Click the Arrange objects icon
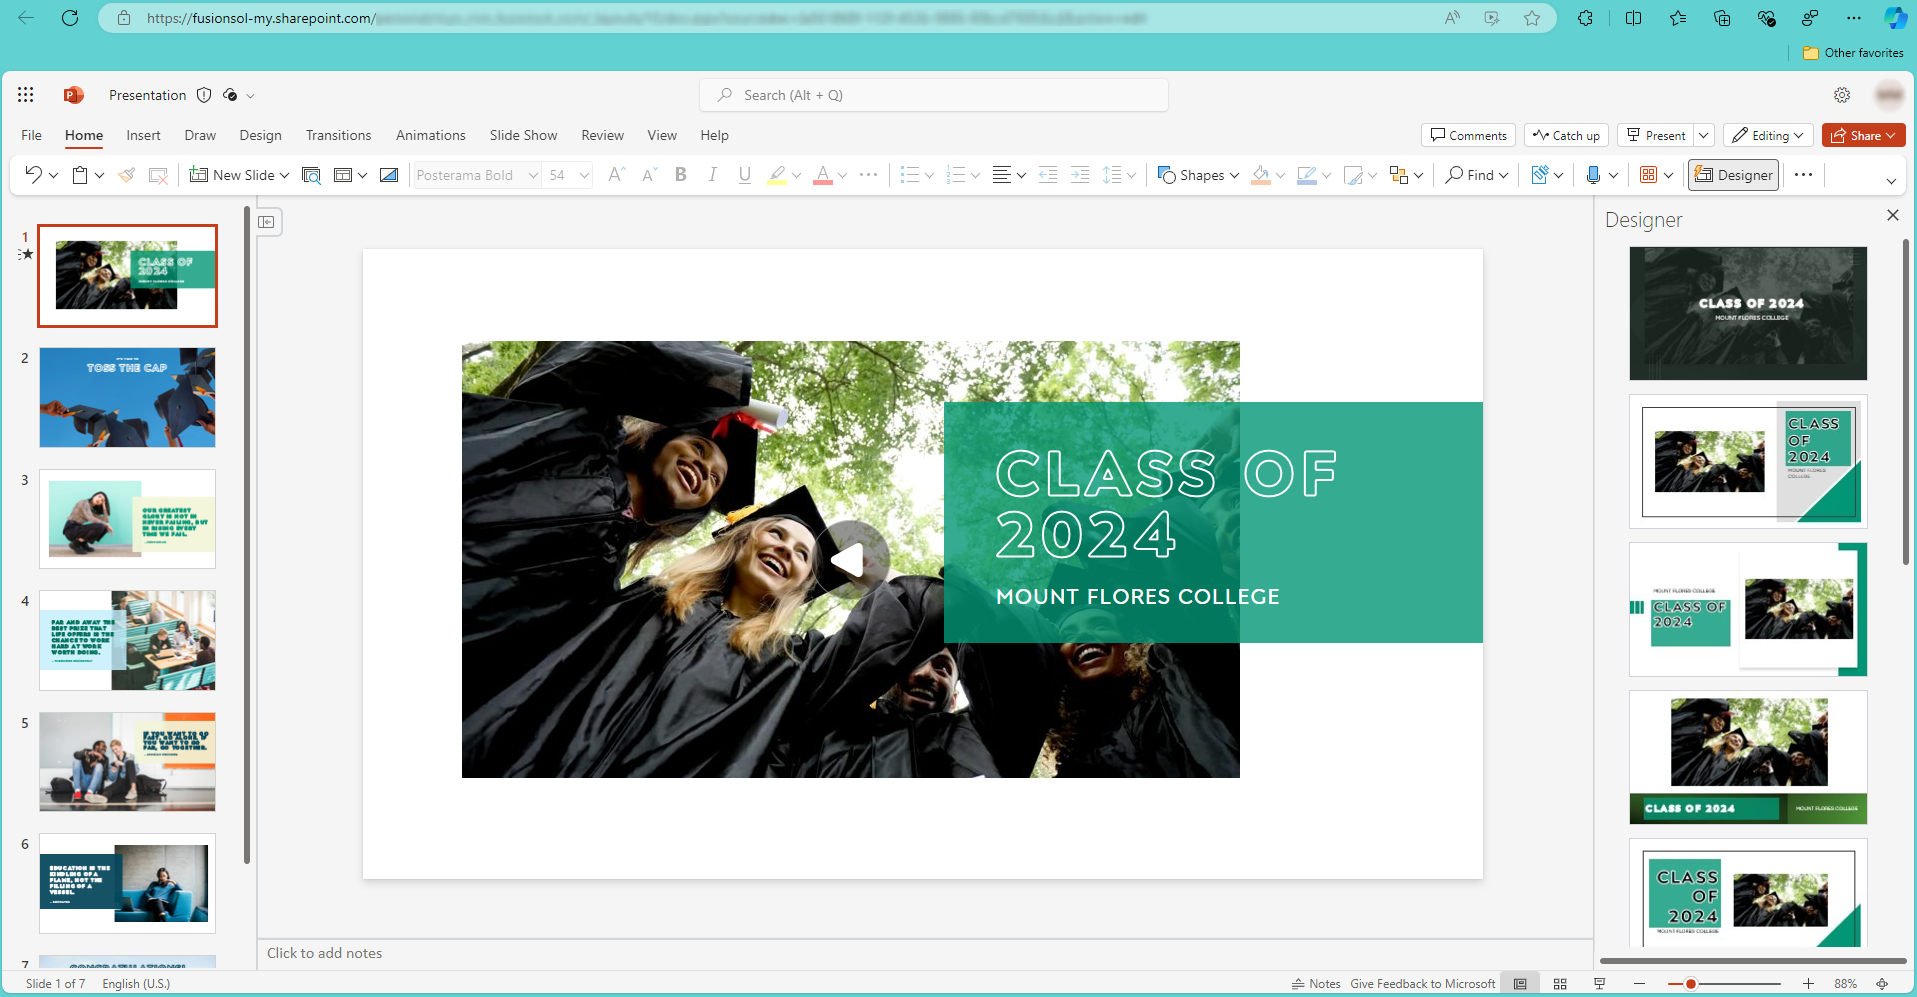This screenshot has width=1917, height=997. tap(1399, 175)
